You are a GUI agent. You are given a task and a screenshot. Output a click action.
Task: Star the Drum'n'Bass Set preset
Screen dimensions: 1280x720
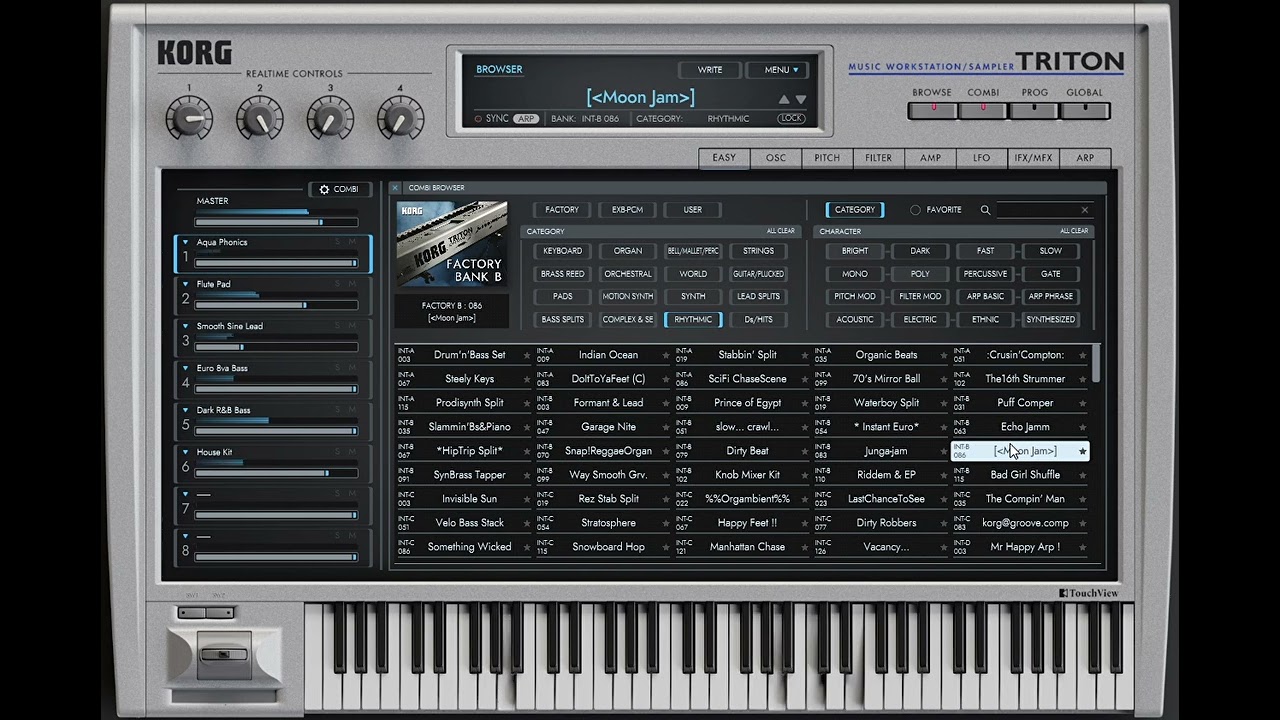[x=527, y=356]
